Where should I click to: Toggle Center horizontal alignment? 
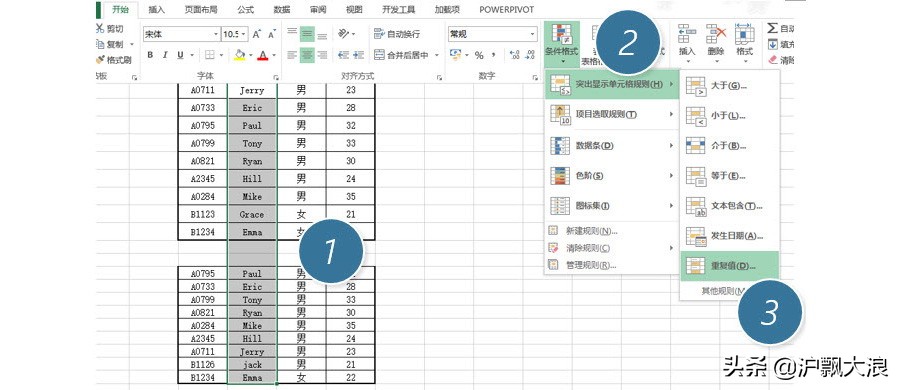(x=307, y=55)
